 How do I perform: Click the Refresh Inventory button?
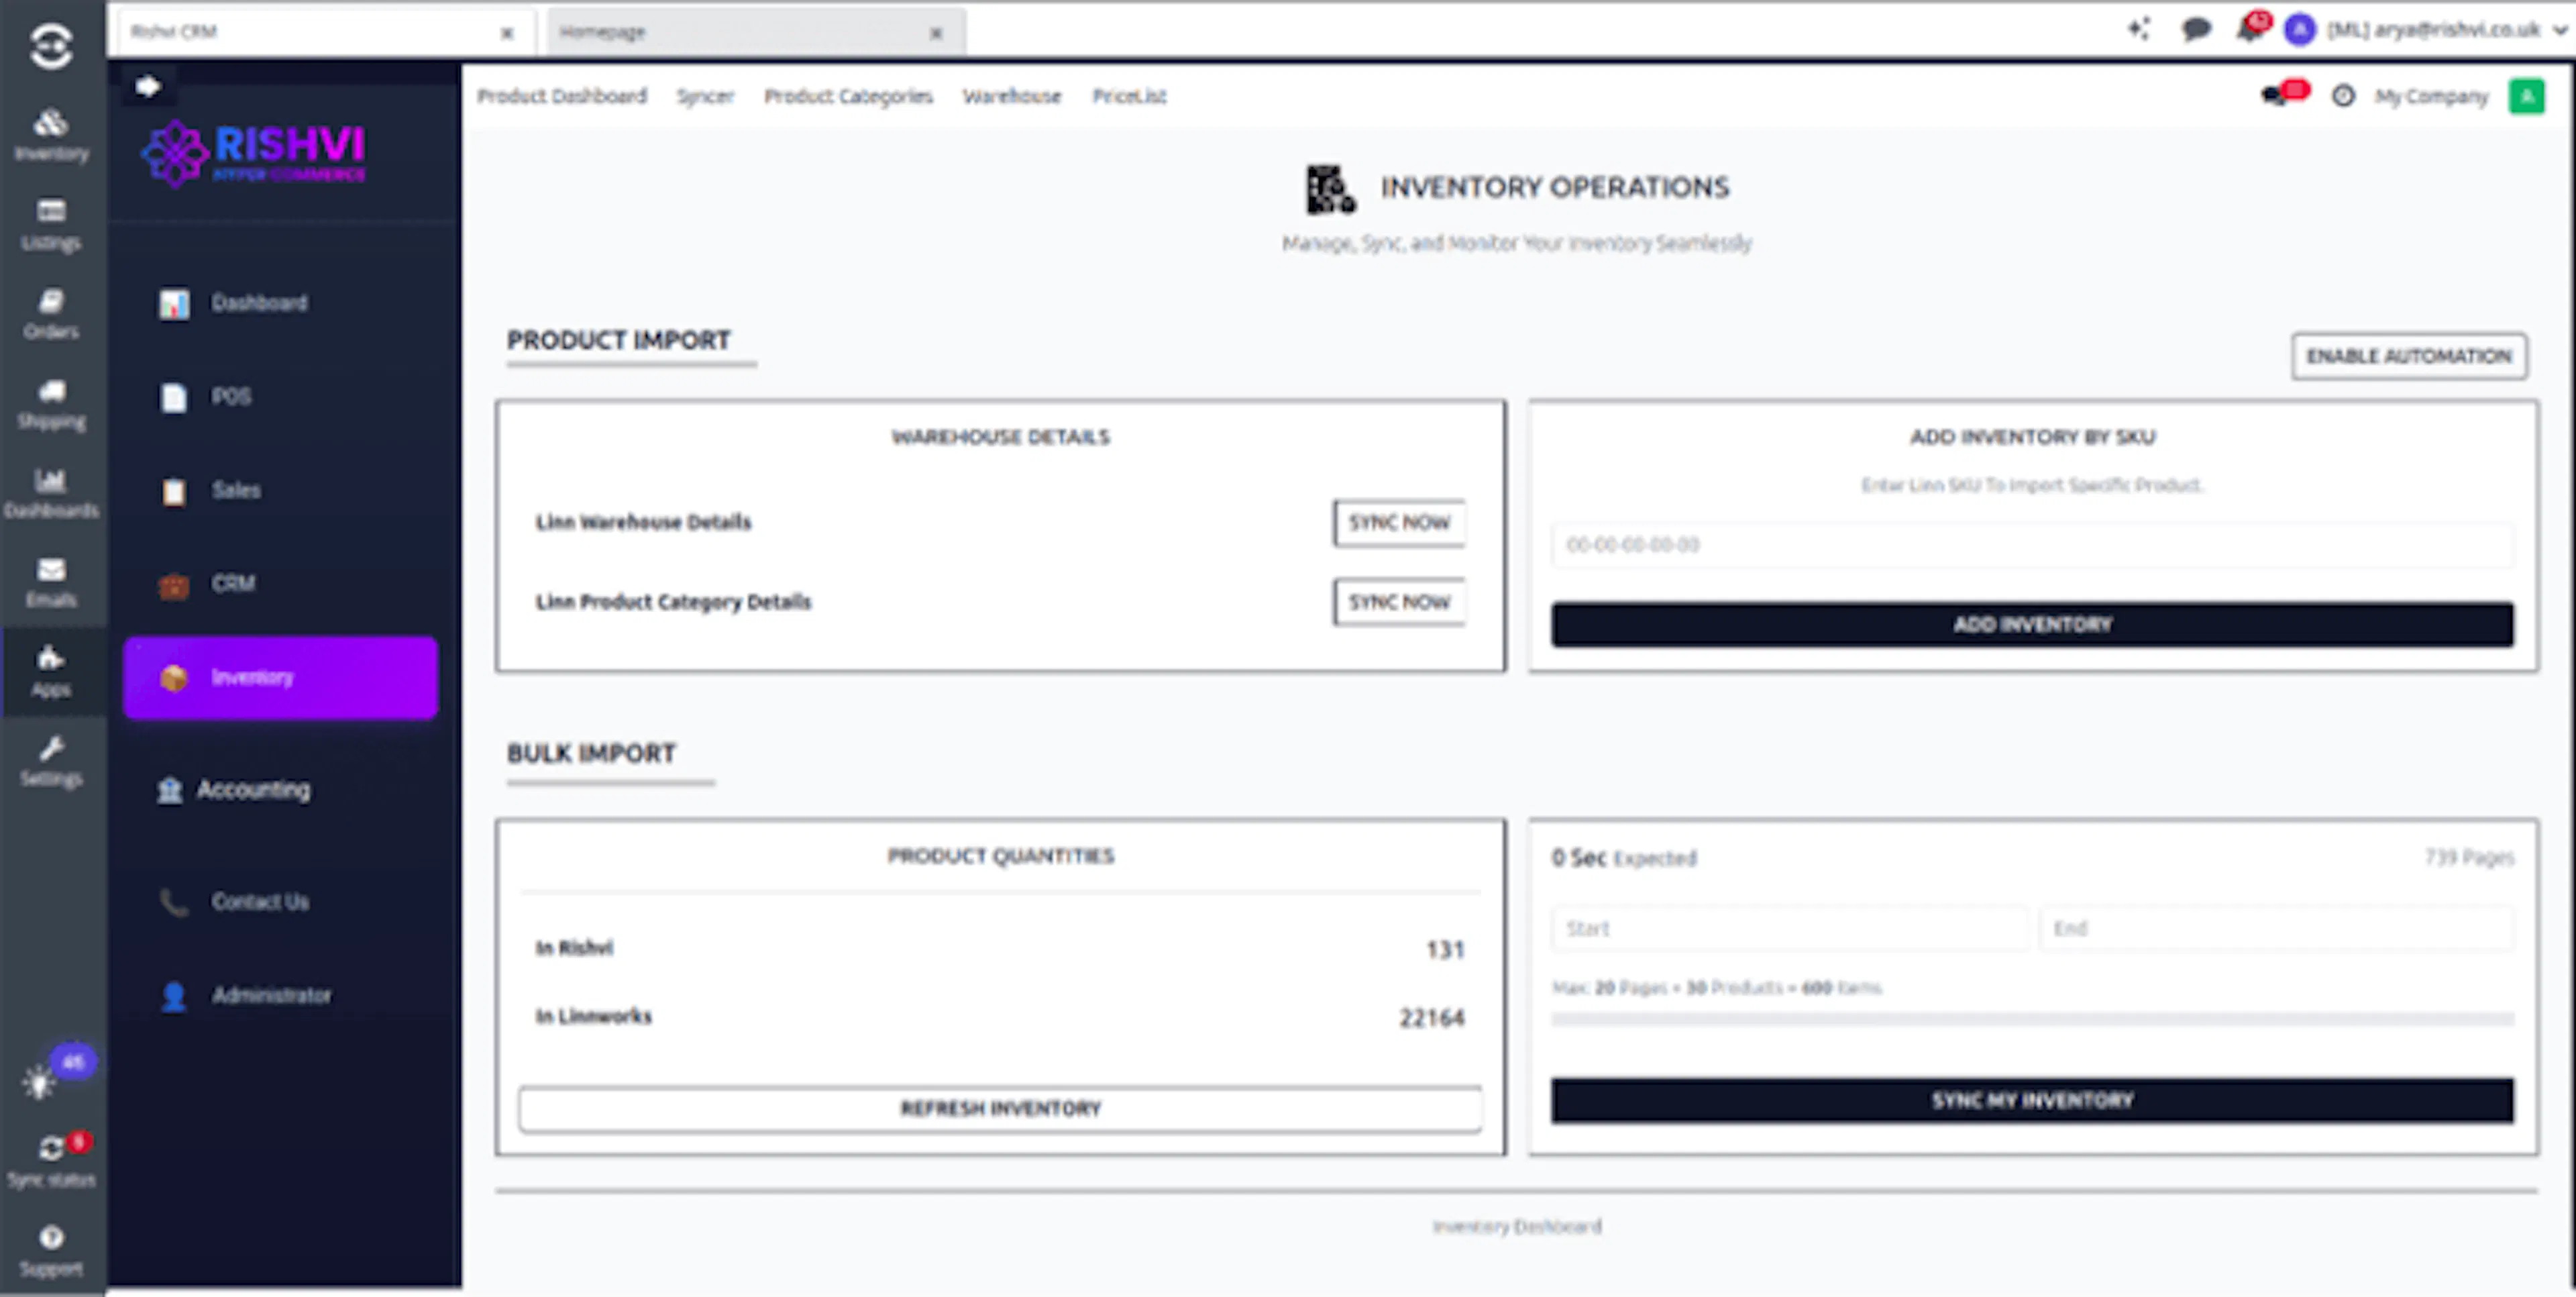[1000, 1108]
